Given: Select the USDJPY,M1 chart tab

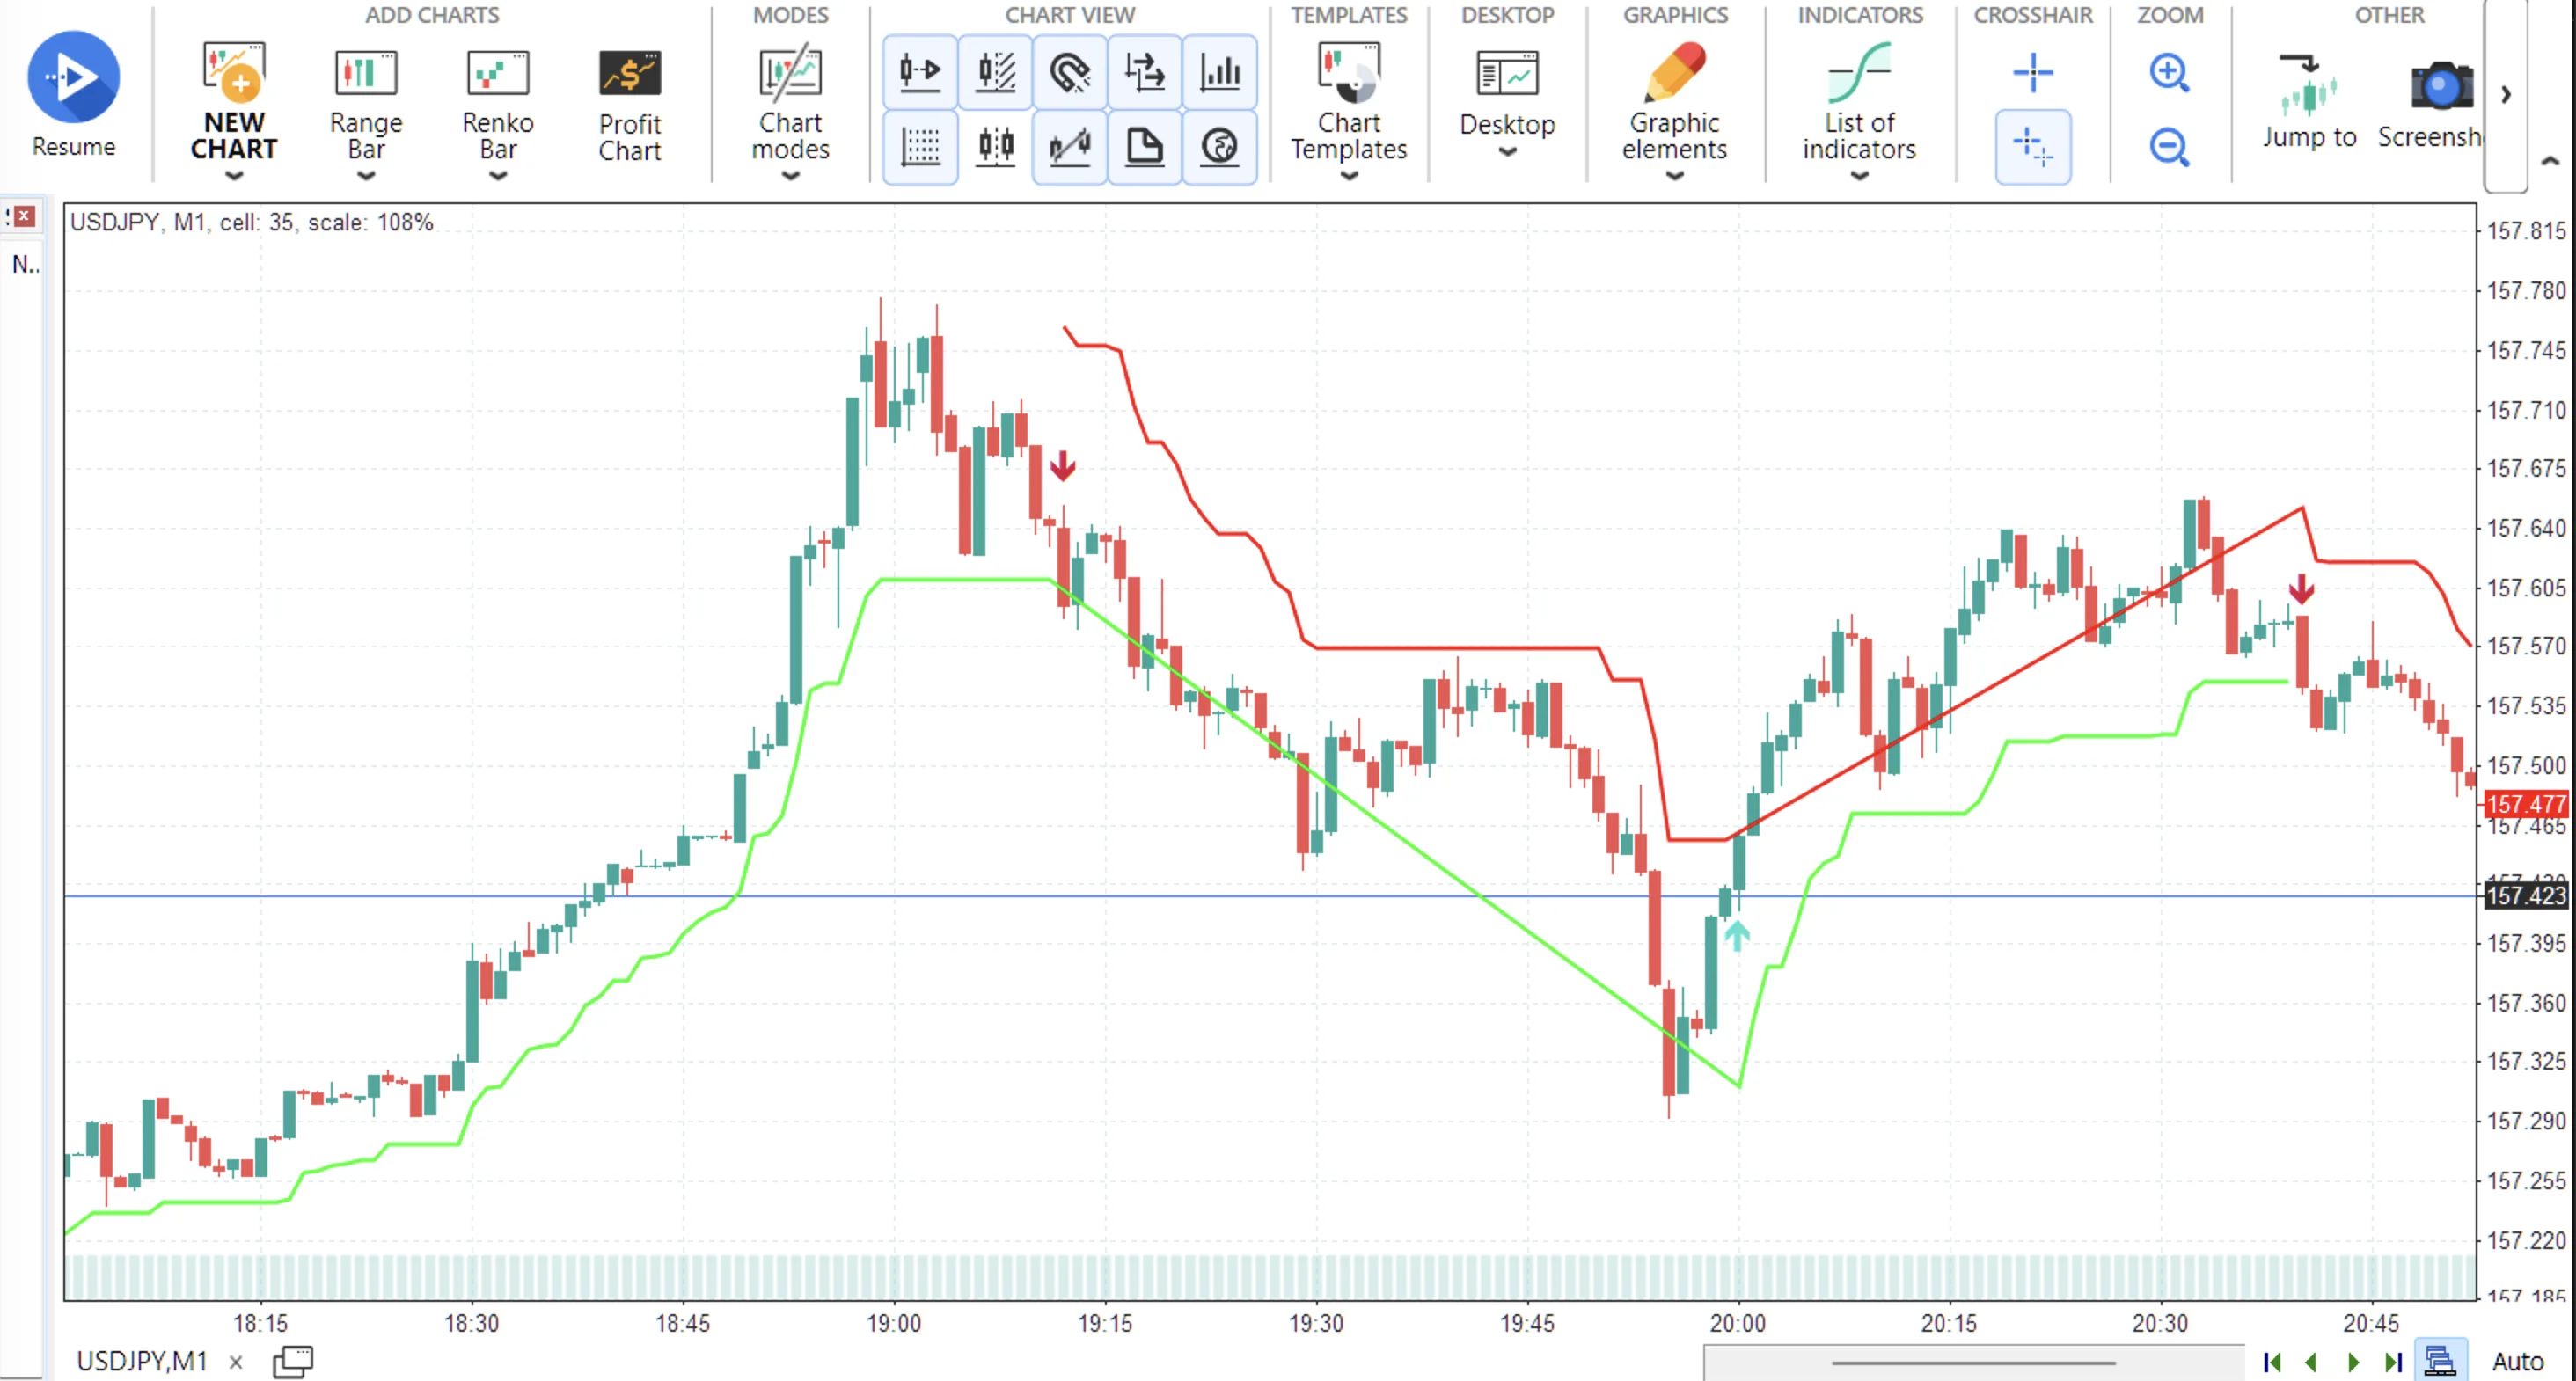Looking at the screenshot, I should (142, 1361).
